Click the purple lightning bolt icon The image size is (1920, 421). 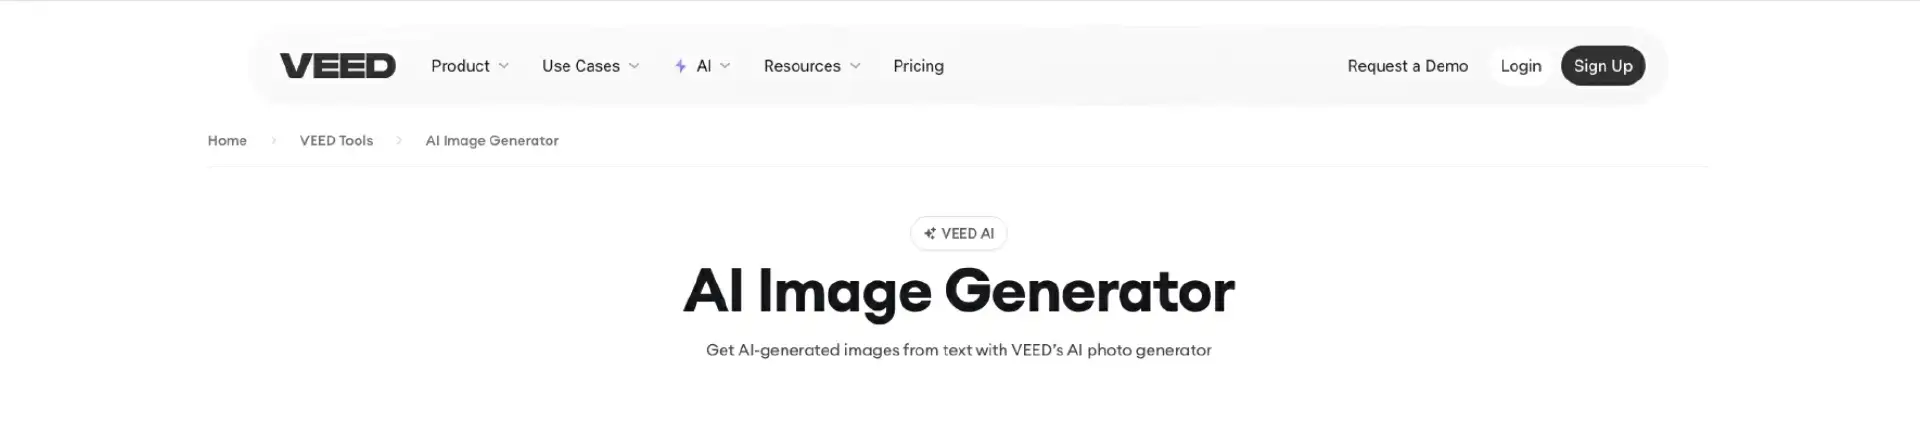click(x=680, y=66)
